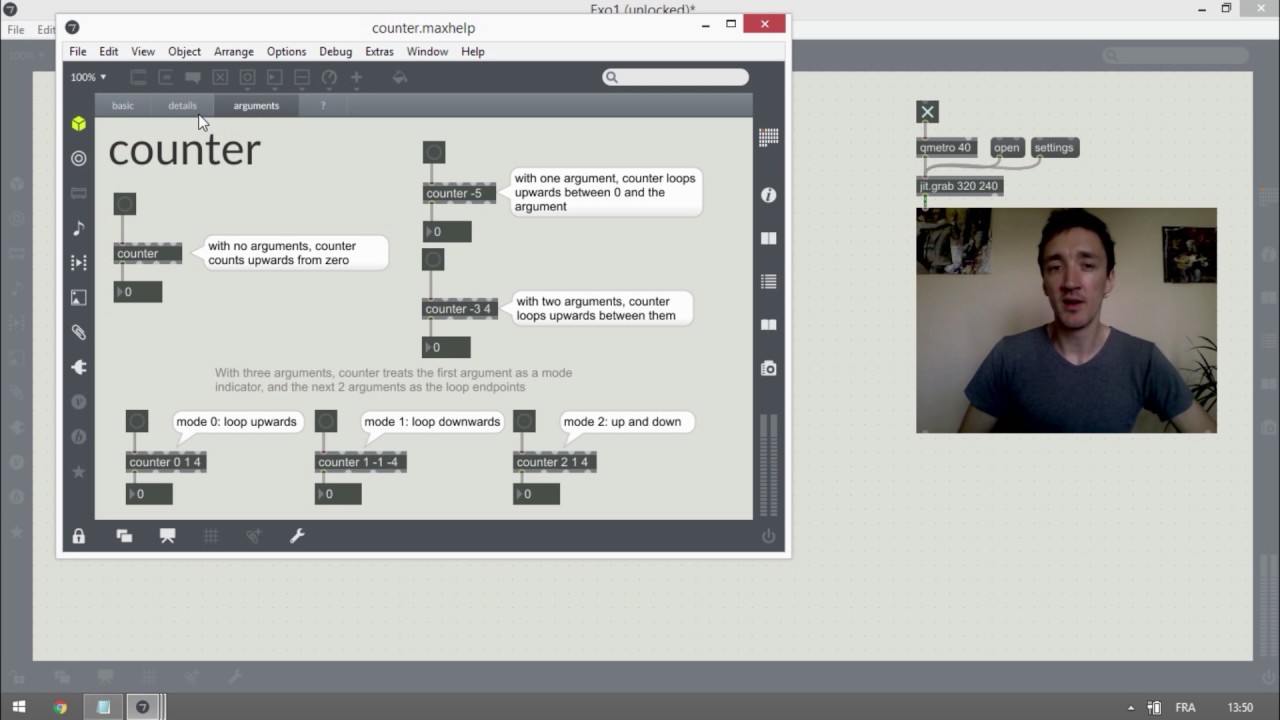Image resolution: width=1280 pixels, height=720 pixels.
Task: Click bang button above counter -3 4
Action: [433, 260]
